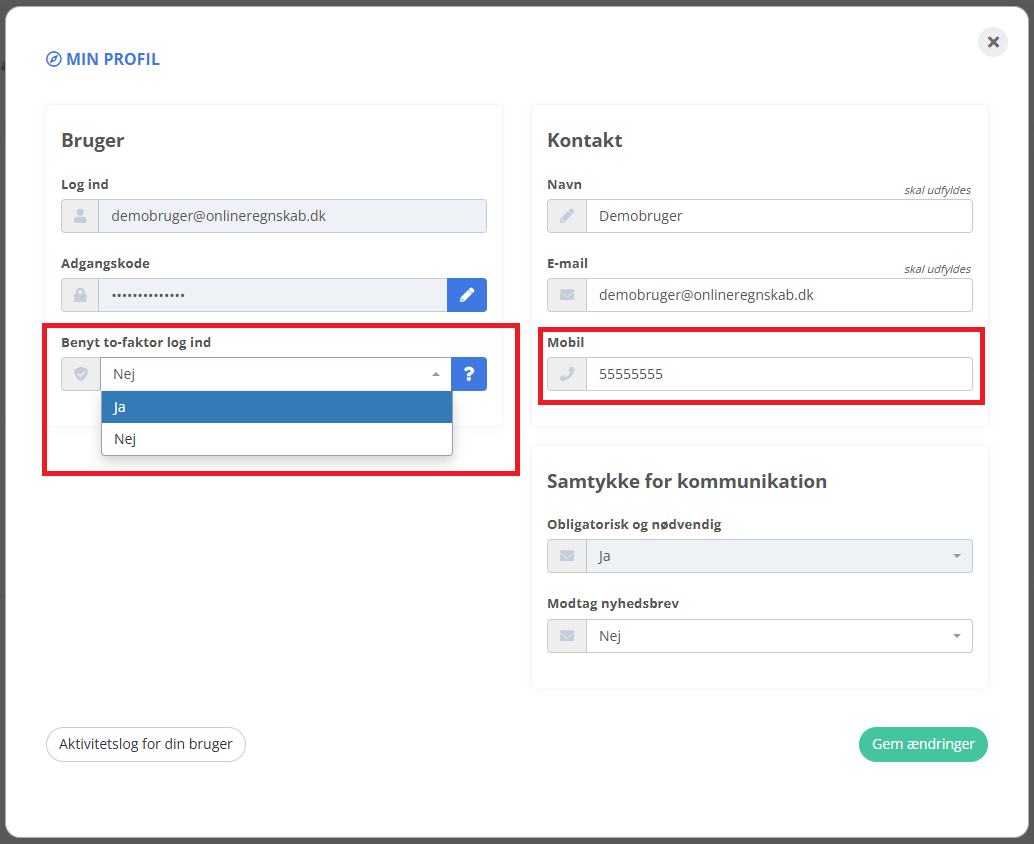The image size is (1034, 844).
Task: Open the Obligatorisk og nødvendig dropdown
Action: pyautogui.click(x=778, y=556)
